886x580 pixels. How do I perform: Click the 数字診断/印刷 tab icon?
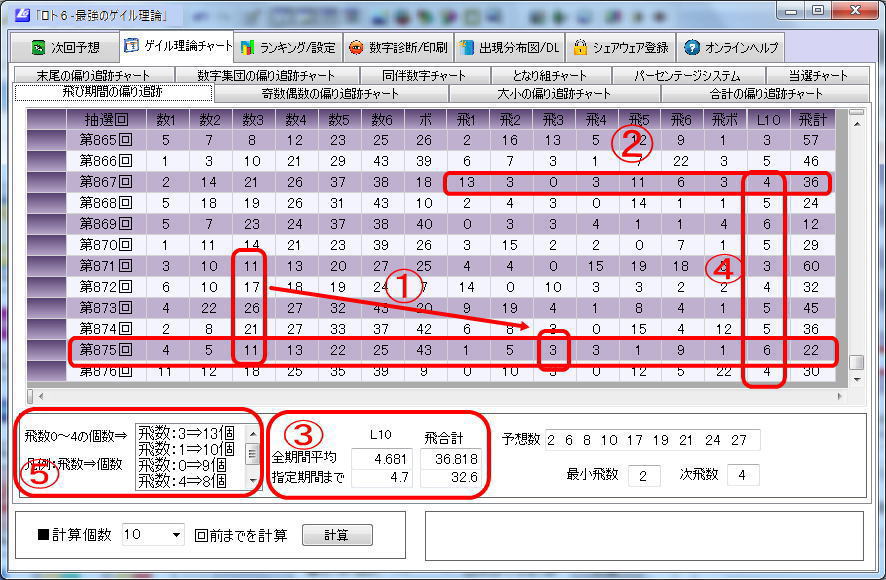click(357, 47)
